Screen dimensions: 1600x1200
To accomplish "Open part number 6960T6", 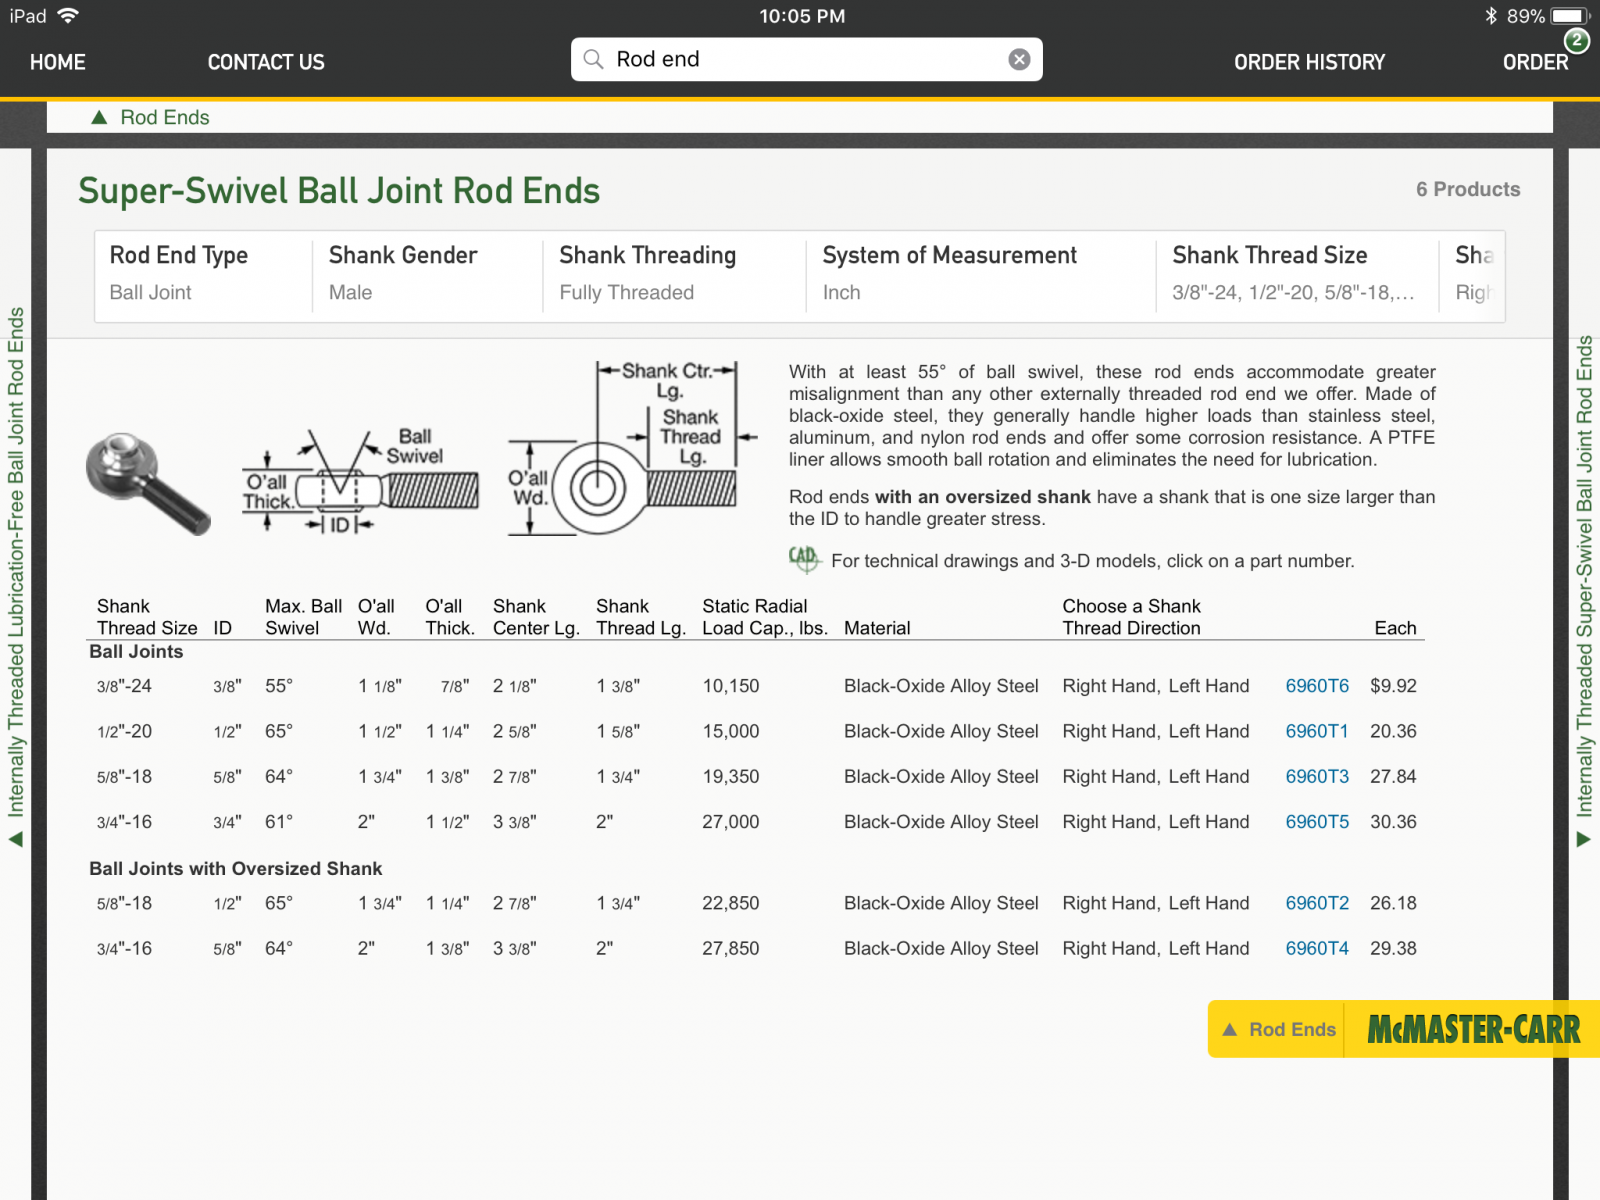I will coord(1316,686).
